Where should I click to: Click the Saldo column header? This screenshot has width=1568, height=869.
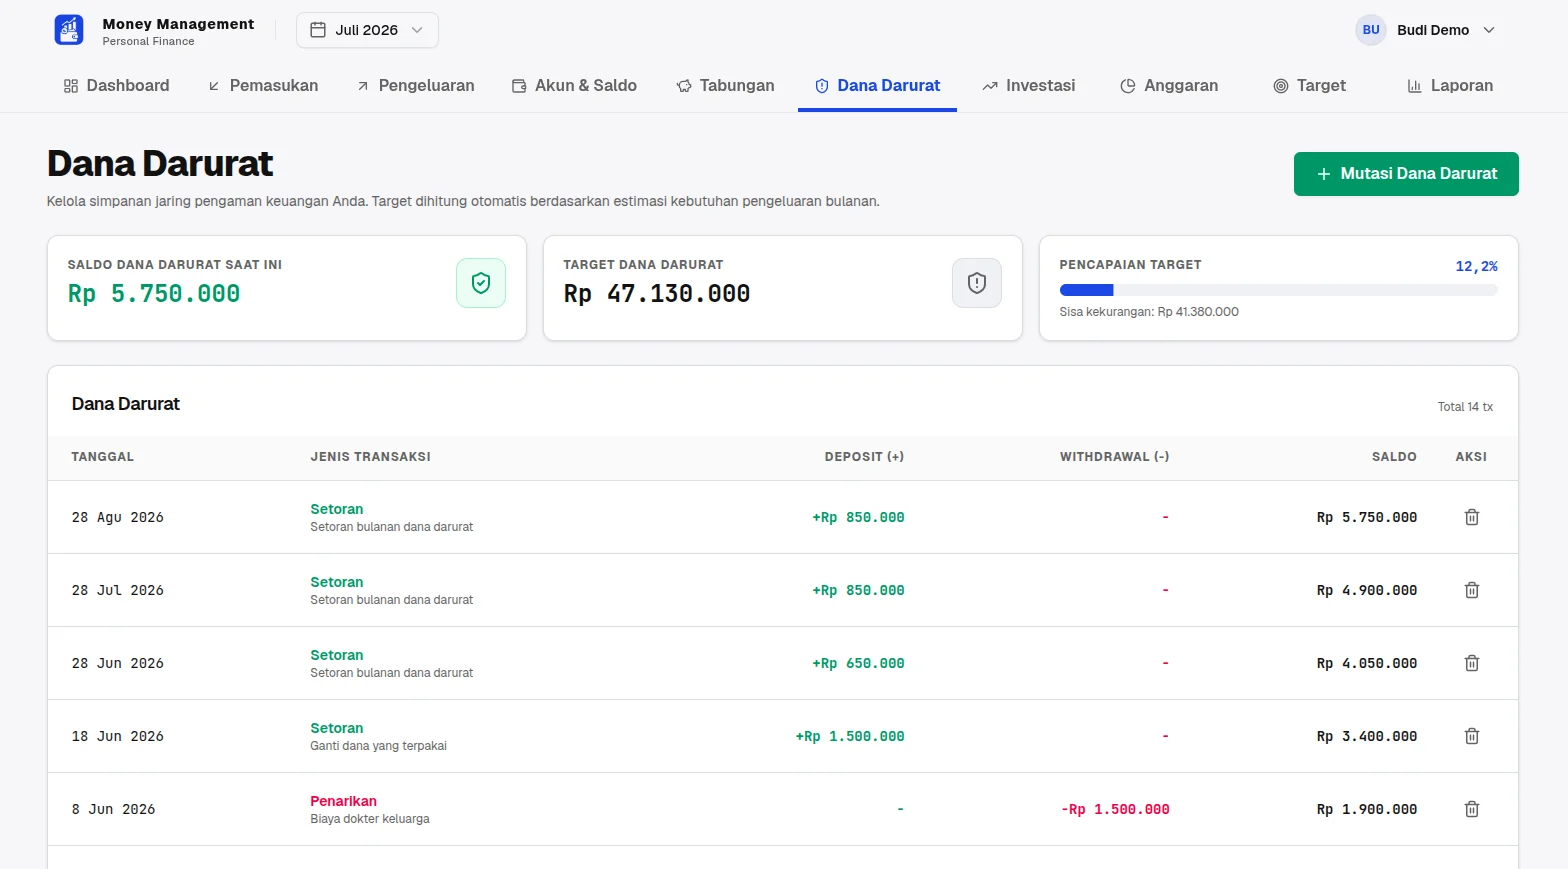pyautogui.click(x=1394, y=457)
